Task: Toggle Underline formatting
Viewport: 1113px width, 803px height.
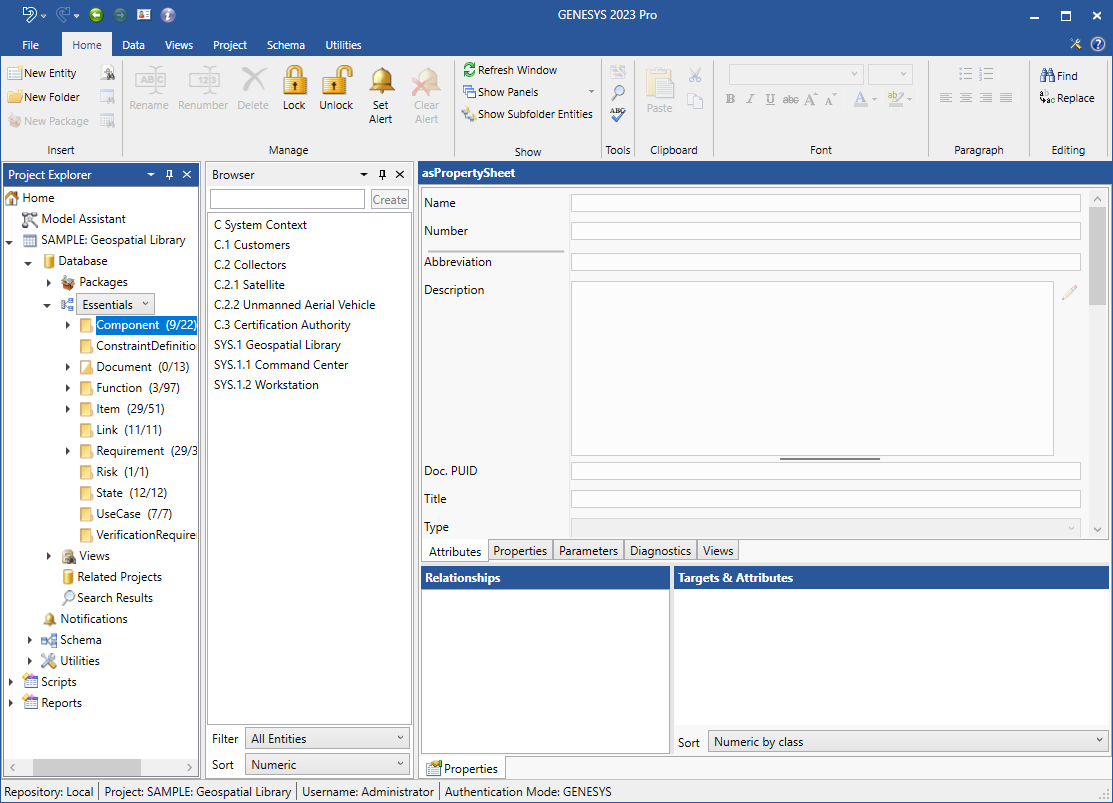Action: click(x=770, y=99)
